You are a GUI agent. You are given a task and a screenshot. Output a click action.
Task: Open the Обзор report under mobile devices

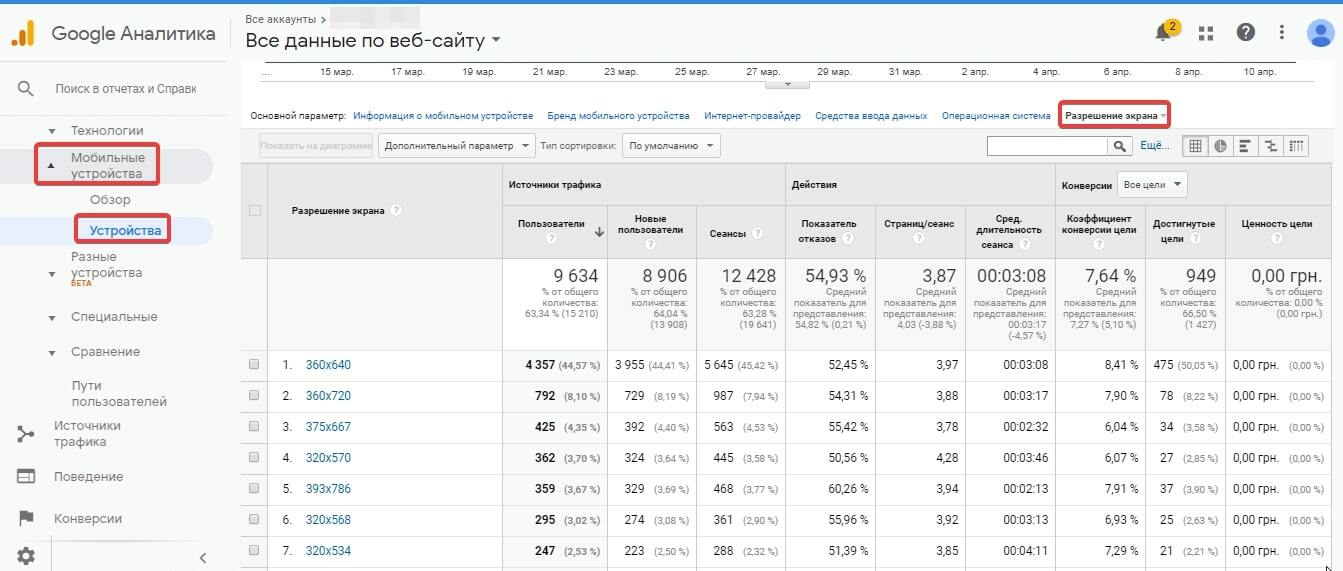coord(110,200)
